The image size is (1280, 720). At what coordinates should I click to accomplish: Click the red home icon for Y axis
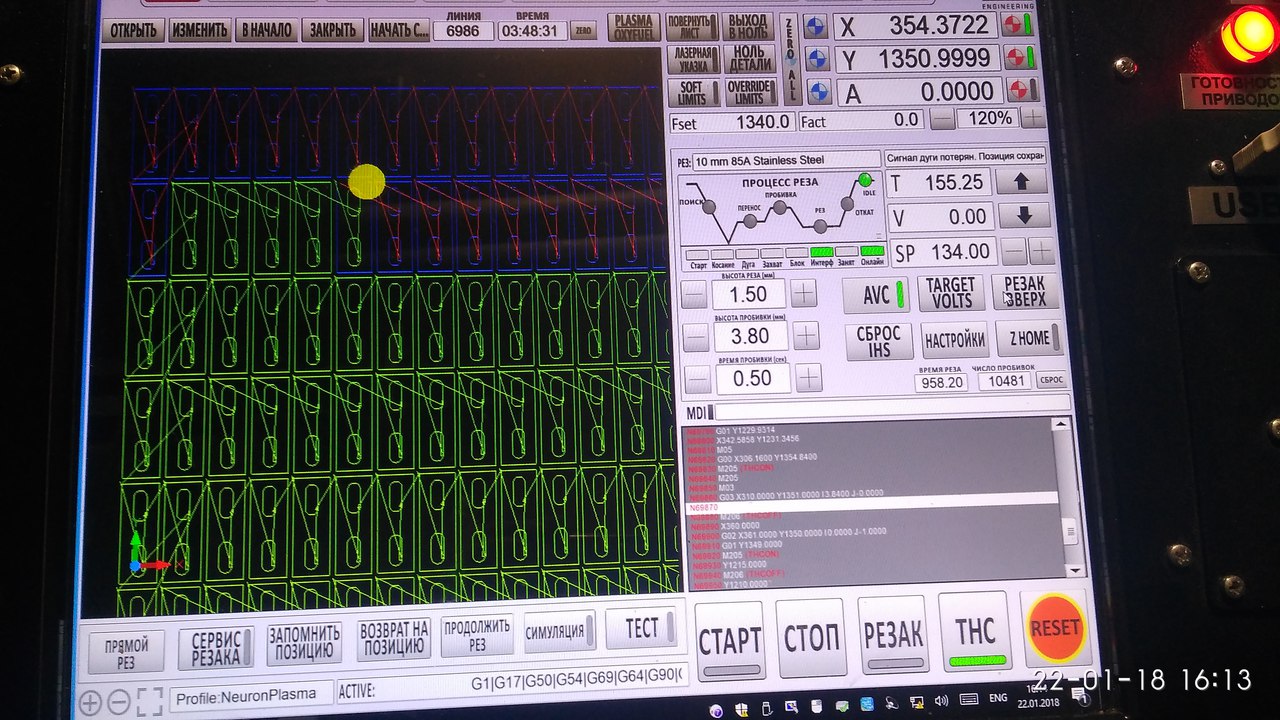1019,58
